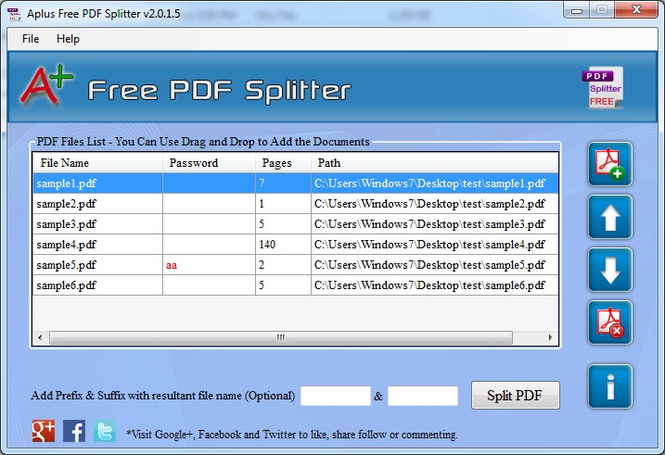Click the empty password cell for sample2.pdf
The width and height of the screenshot is (665, 455).
tap(209, 204)
